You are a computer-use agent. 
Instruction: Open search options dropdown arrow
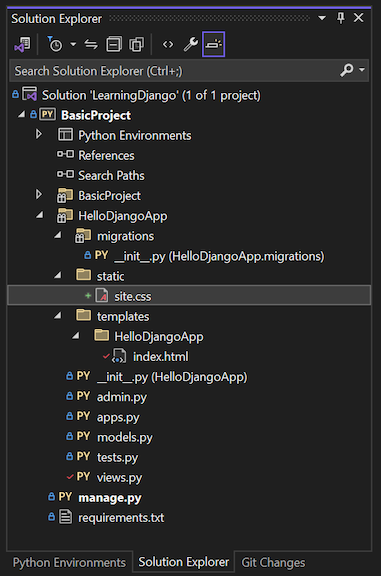(x=362, y=69)
